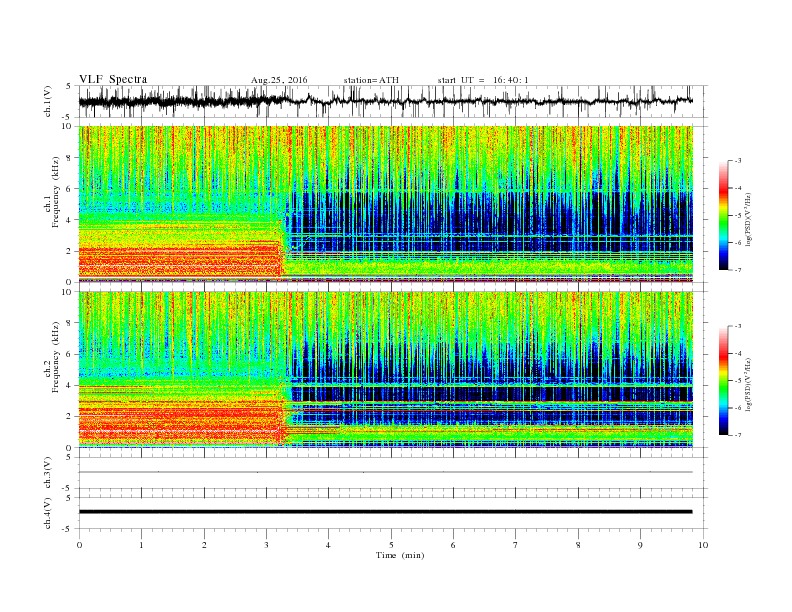Screen dimensions: 792x612
Task: Click the 2 kHz tick on ch.1 frequency axis
Action: click(x=70, y=251)
